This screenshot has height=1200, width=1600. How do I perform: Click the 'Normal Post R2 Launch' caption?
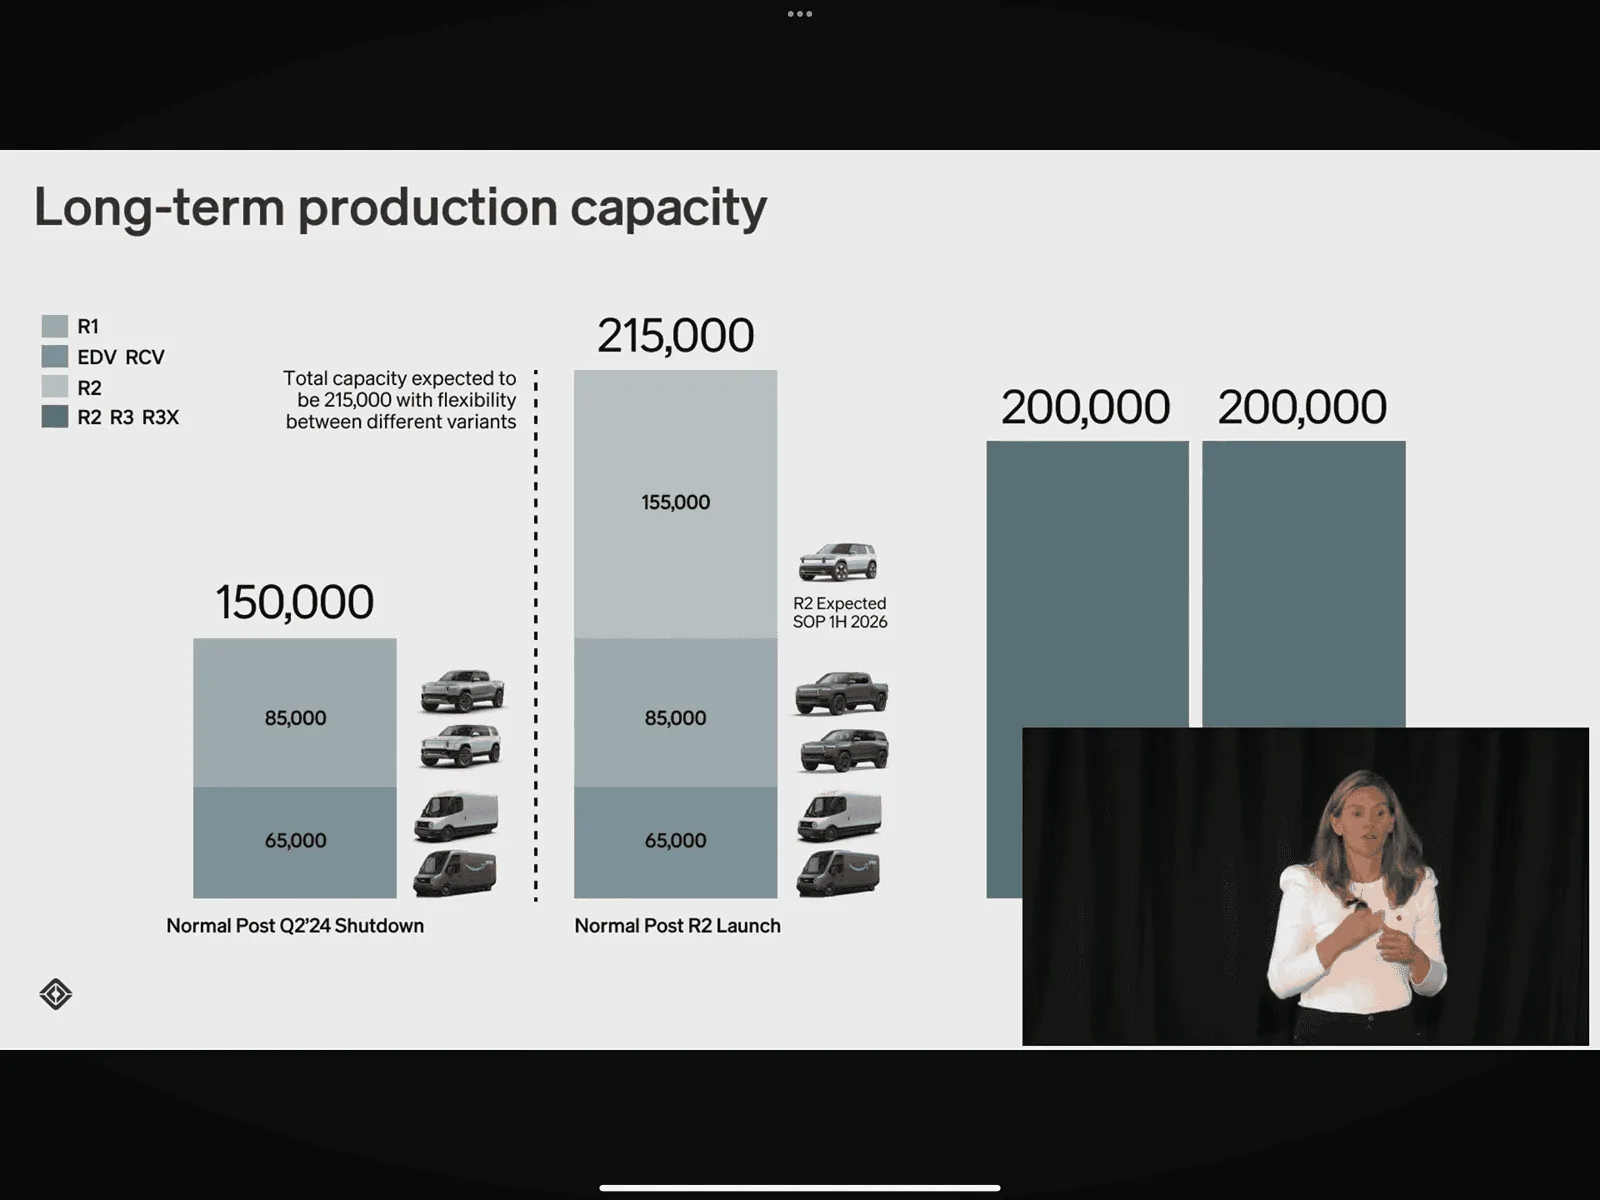click(x=677, y=926)
